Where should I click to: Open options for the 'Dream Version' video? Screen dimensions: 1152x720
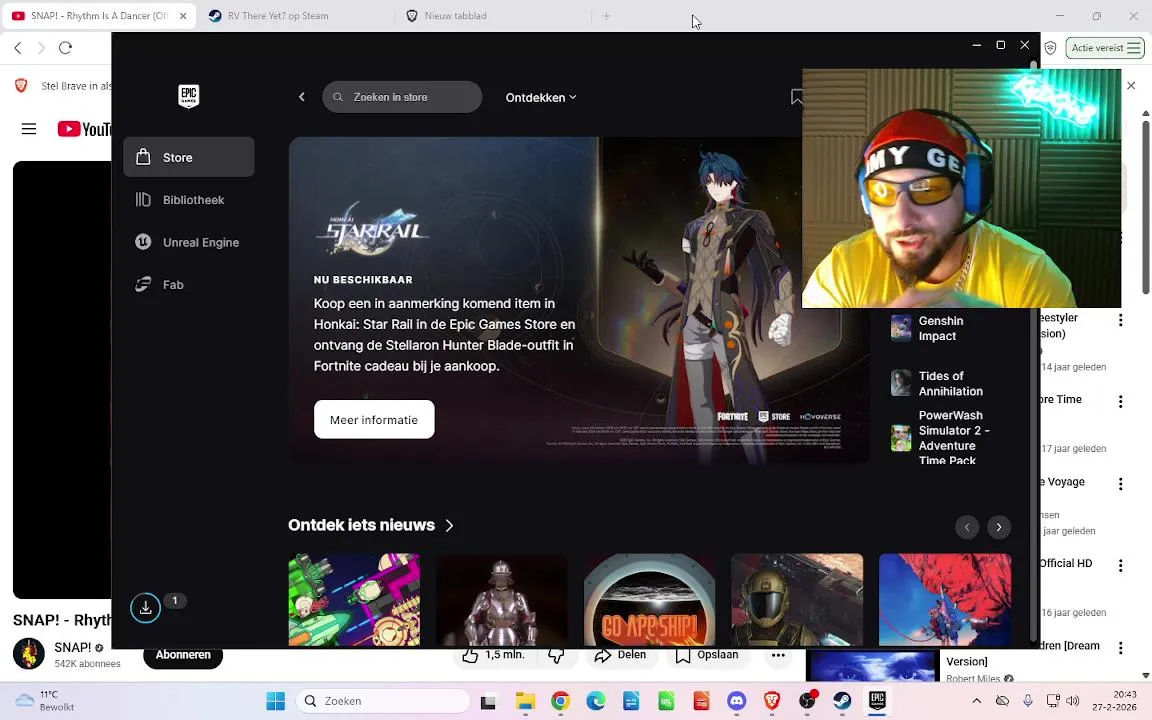(1120, 648)
